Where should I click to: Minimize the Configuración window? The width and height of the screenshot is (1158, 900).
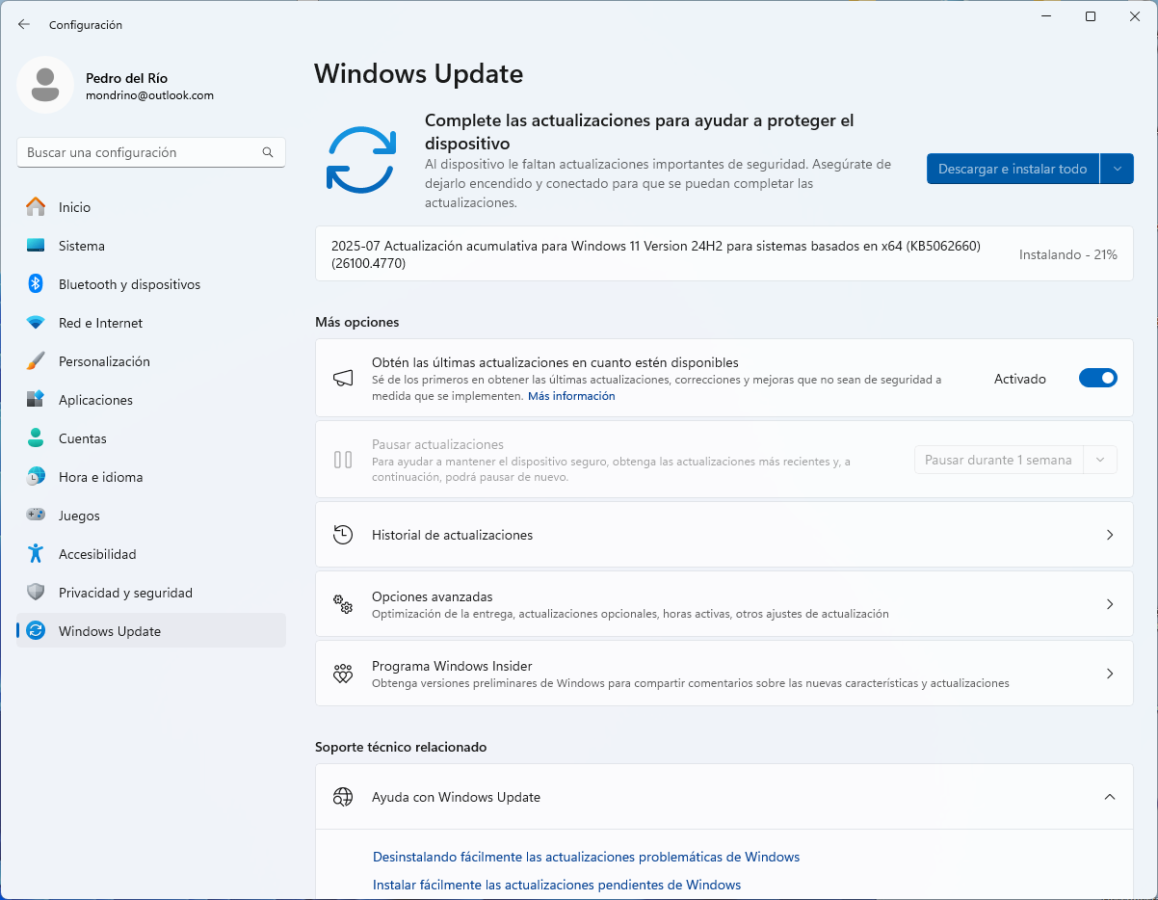pyautogui.click(x=1046, y=16)
